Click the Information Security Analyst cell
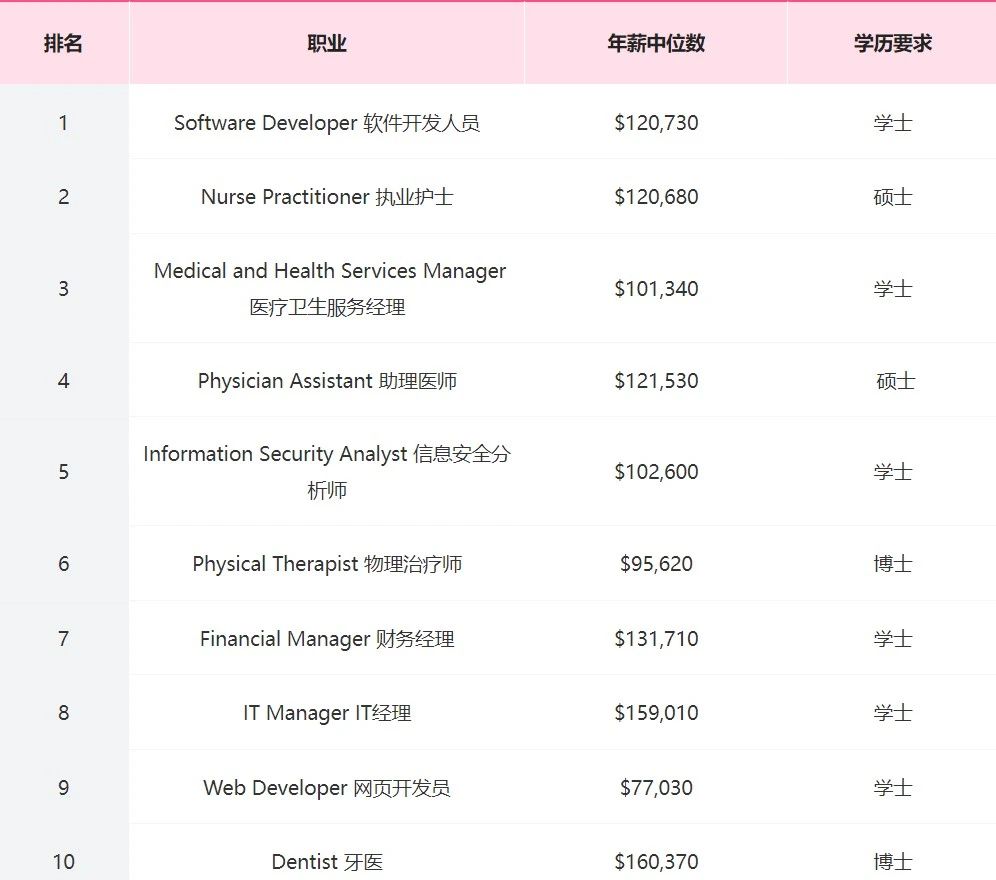 pos(327,472)
